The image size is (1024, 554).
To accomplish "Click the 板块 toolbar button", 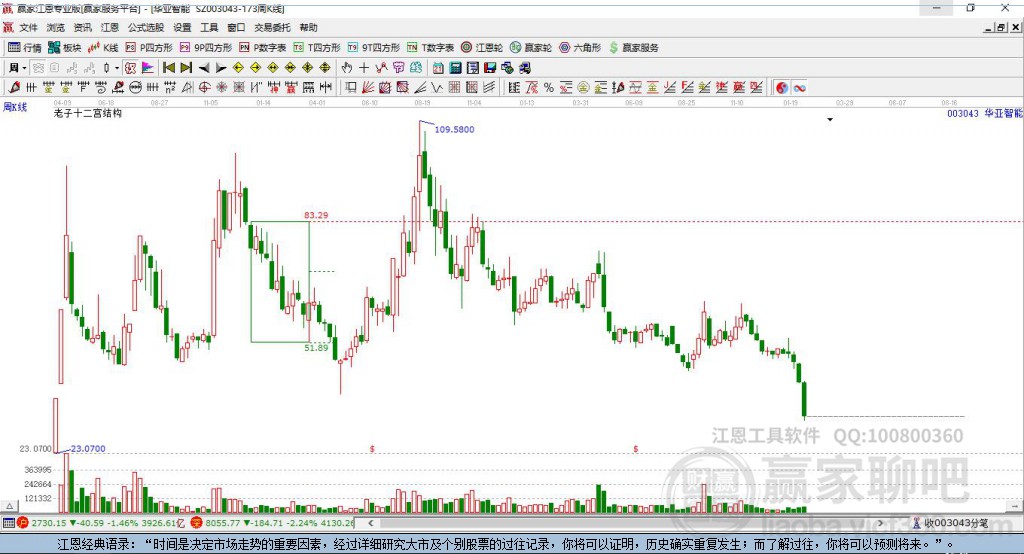I will 65,48.
